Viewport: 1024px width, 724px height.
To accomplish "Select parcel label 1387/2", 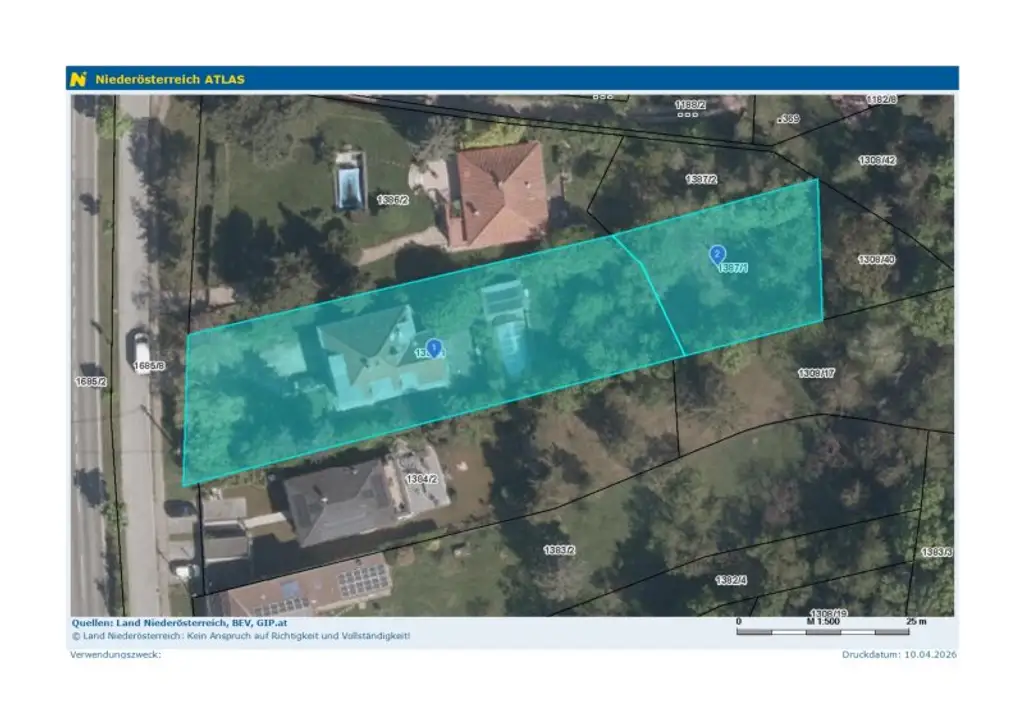I will pos(701,179).
